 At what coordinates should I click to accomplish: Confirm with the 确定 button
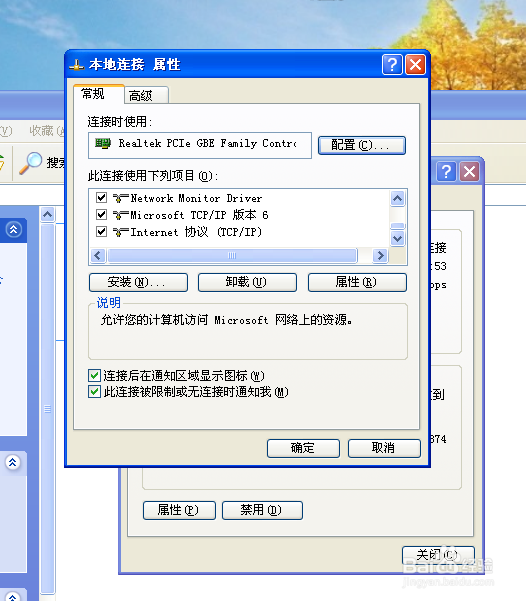303,448
